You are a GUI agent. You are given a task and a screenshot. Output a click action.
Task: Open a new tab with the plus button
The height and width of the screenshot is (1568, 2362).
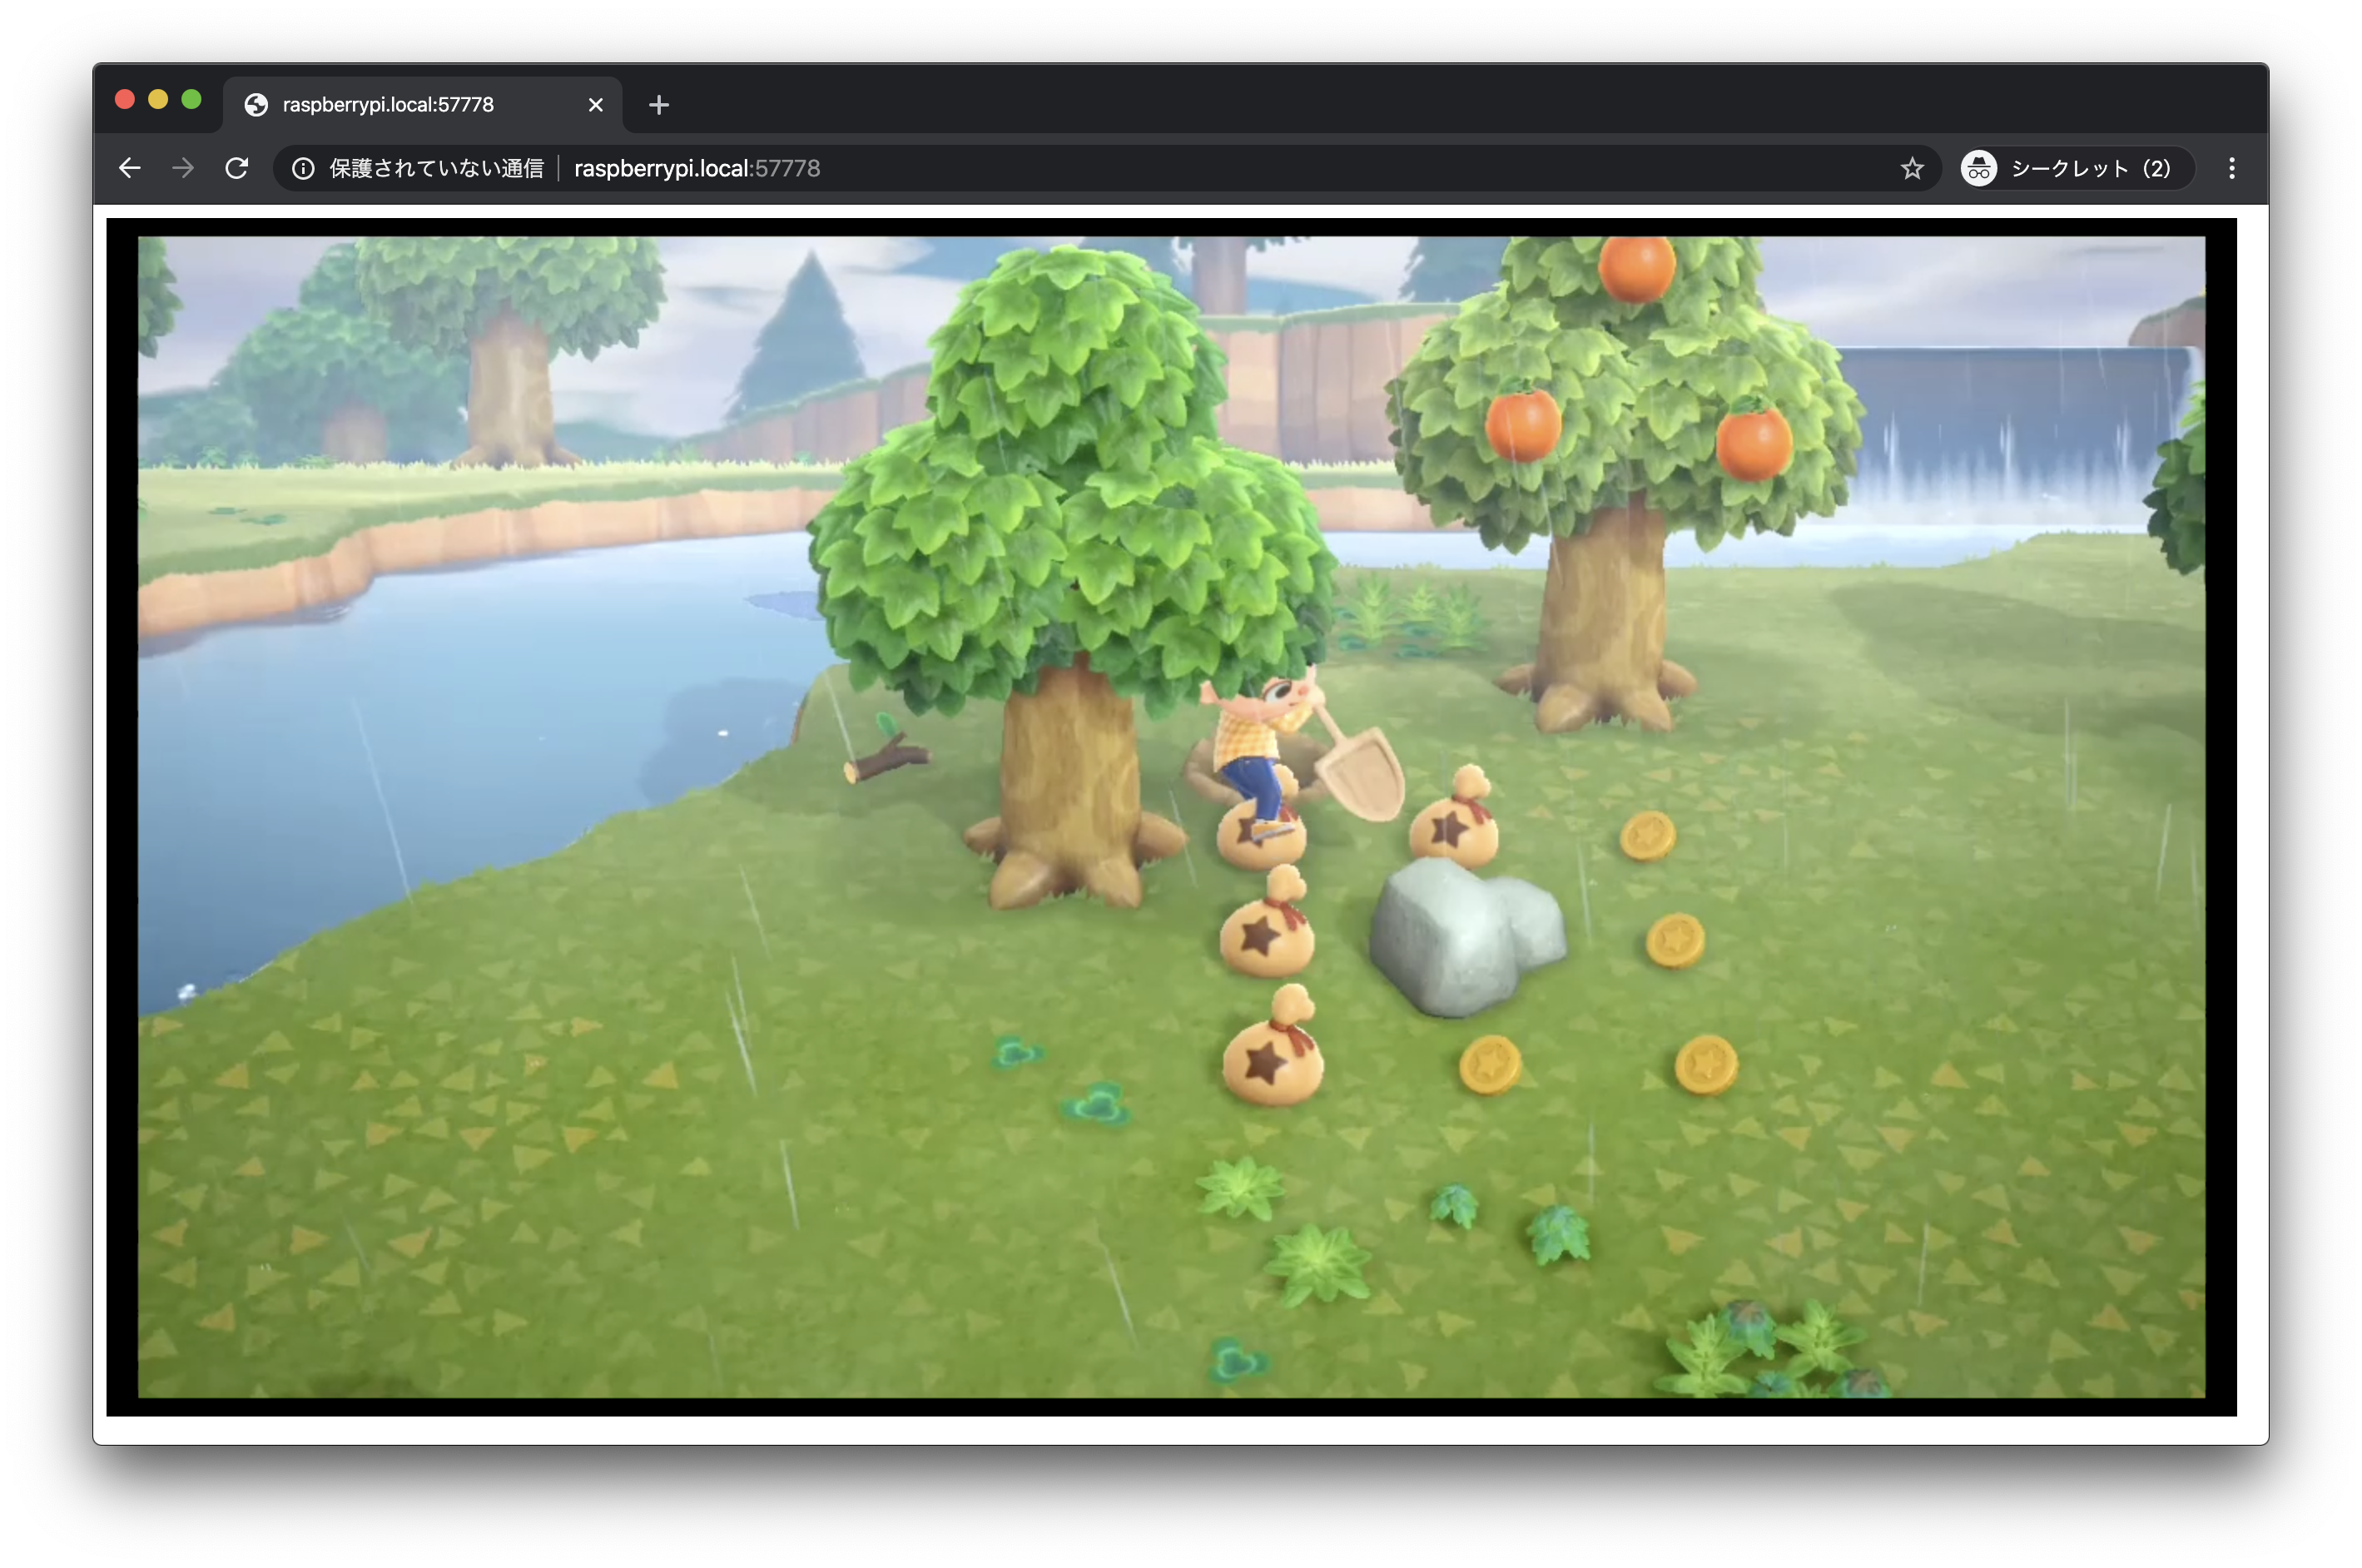click(658, 105)
